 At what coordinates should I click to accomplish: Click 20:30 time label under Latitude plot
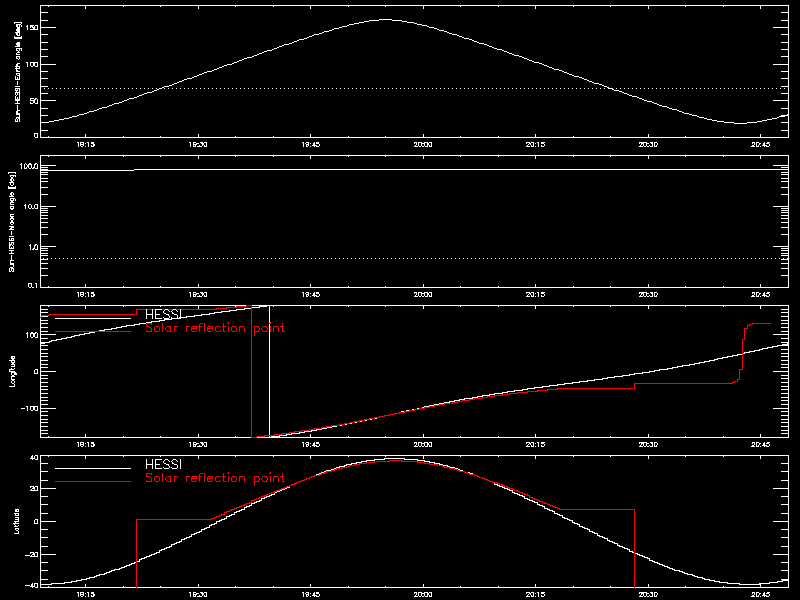(648, 594)
